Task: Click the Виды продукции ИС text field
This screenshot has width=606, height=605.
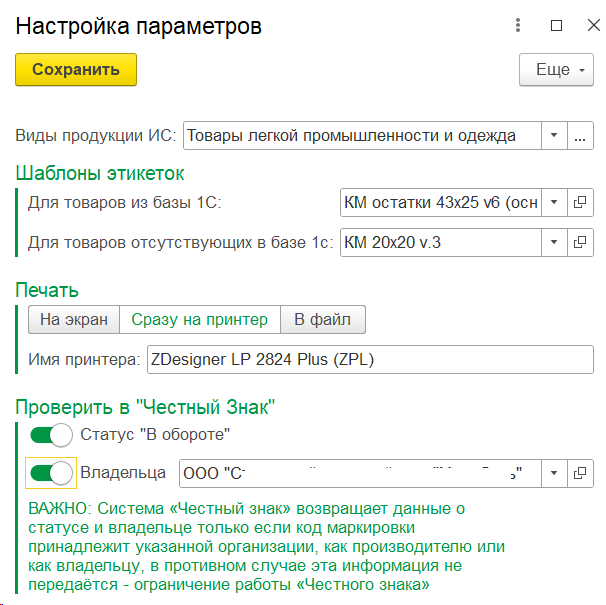Action: (361, 135)
